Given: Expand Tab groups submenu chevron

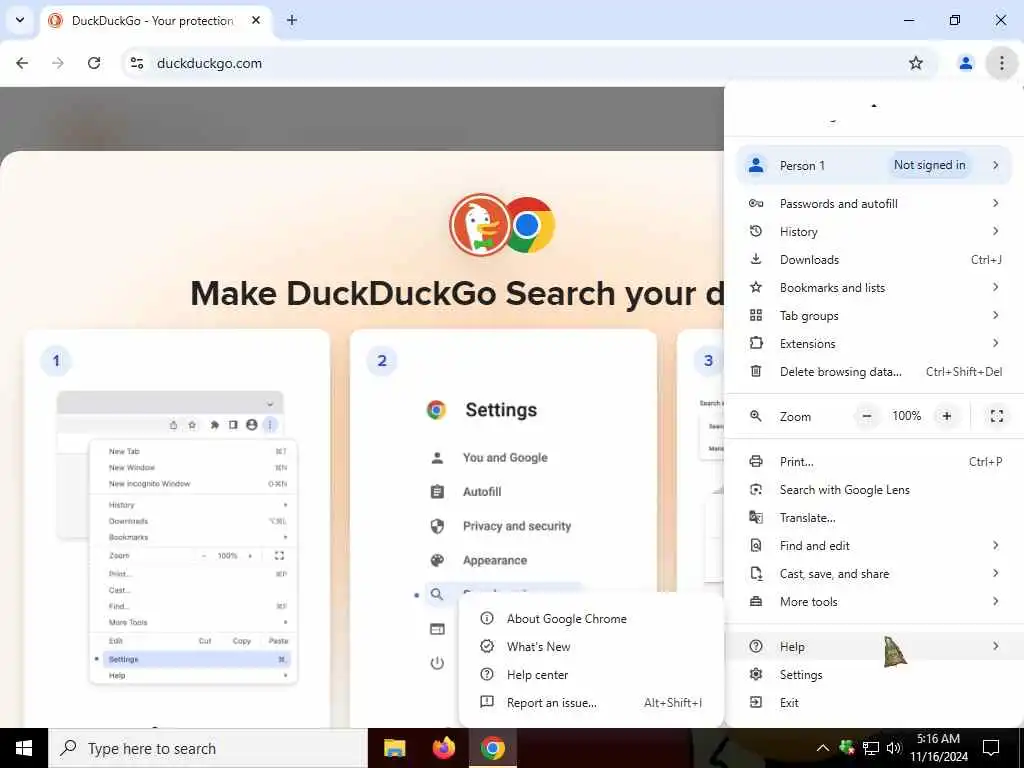Looking at the screenshot, I should click(x=995, y=315).
